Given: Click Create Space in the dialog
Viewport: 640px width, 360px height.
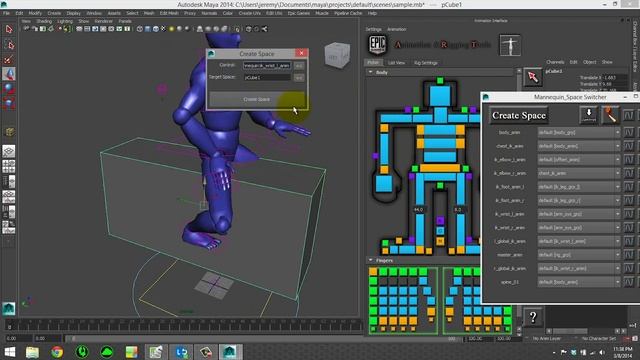Looking at the screenshot, I should [256, 99].
